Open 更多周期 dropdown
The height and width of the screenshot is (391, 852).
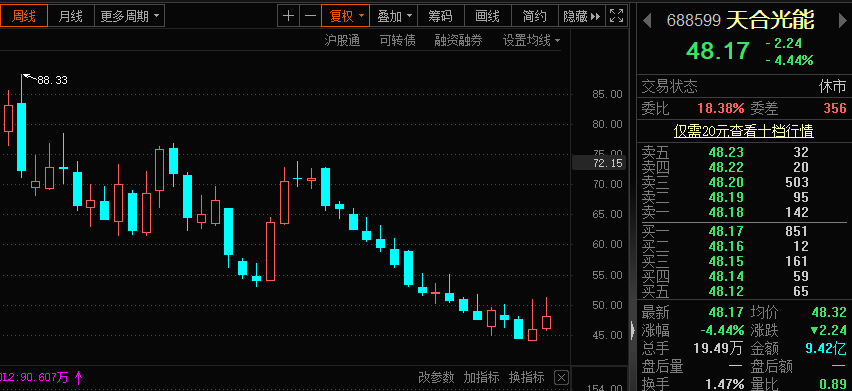pos(129,16)
